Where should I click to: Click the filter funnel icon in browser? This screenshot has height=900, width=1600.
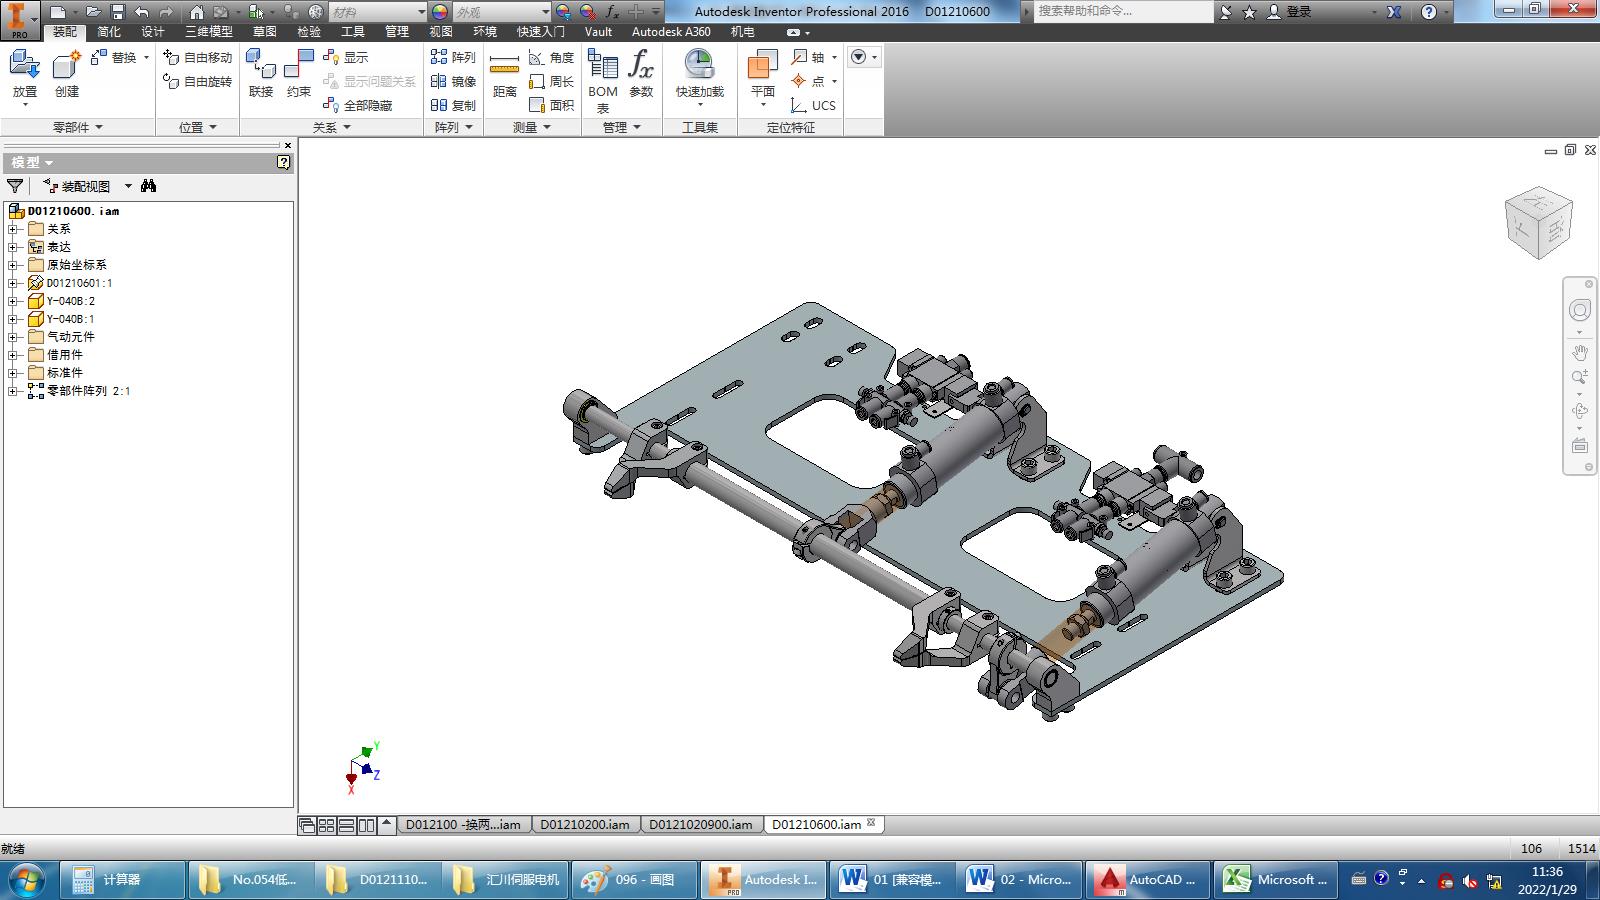pyautogui.click(x=14, y=185)
